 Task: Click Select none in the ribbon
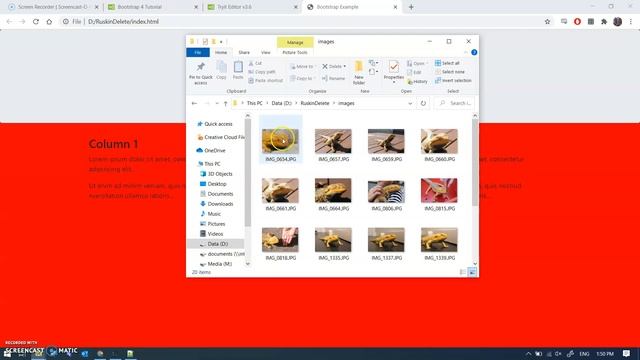pyautogui.click(x=449, y=71)
